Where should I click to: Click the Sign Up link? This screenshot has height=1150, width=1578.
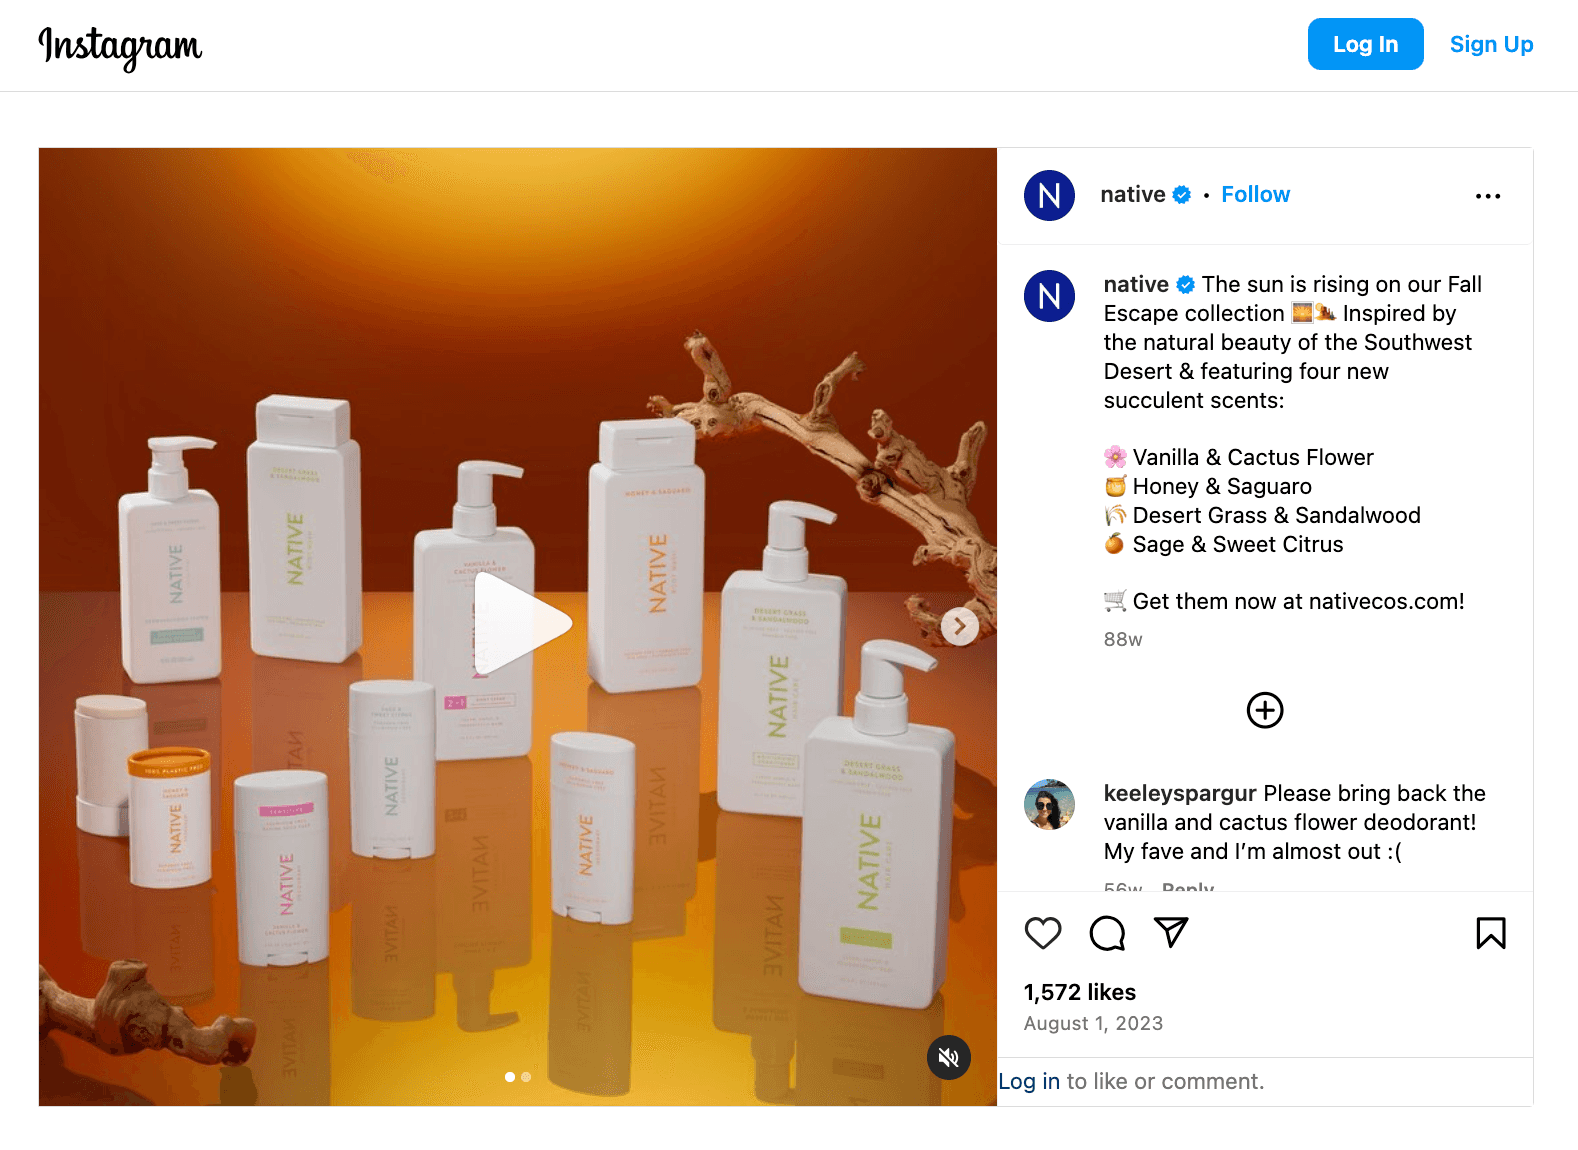click(1491, 44)
